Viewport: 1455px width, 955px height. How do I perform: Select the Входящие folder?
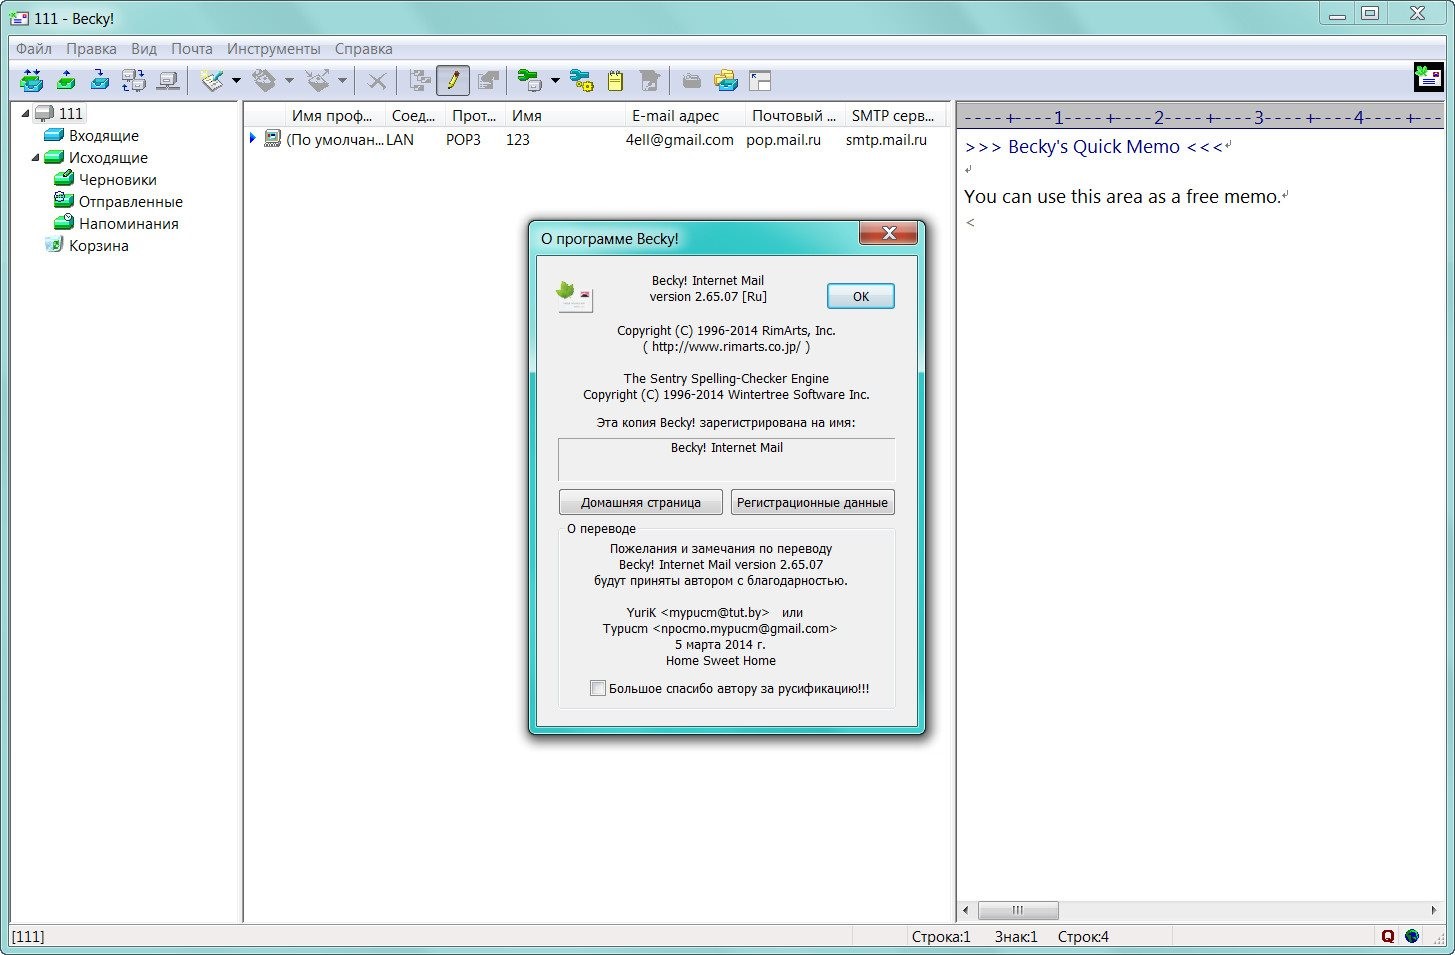point(104,135)
